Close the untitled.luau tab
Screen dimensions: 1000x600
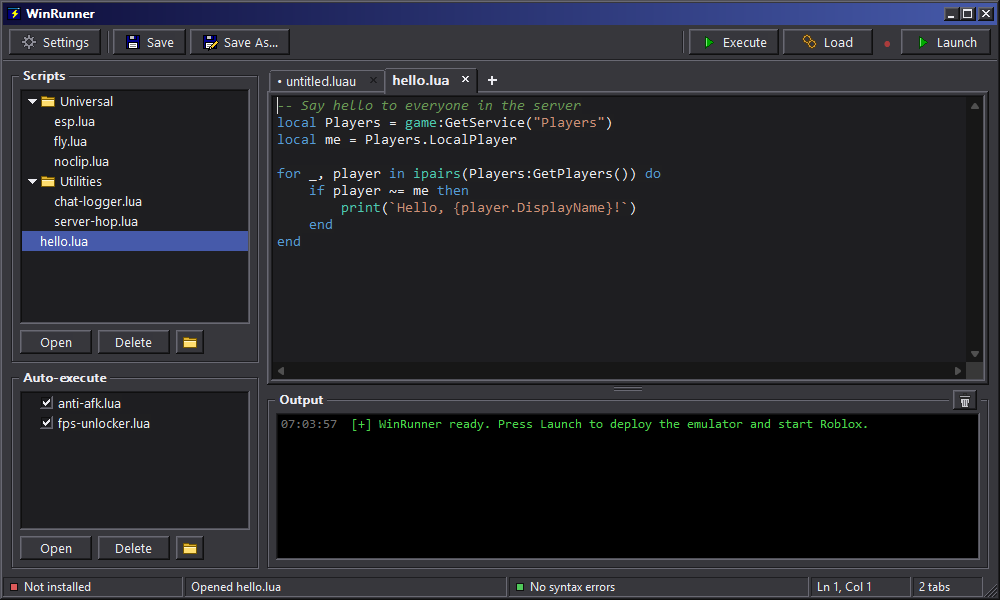(x=373, y=80)
